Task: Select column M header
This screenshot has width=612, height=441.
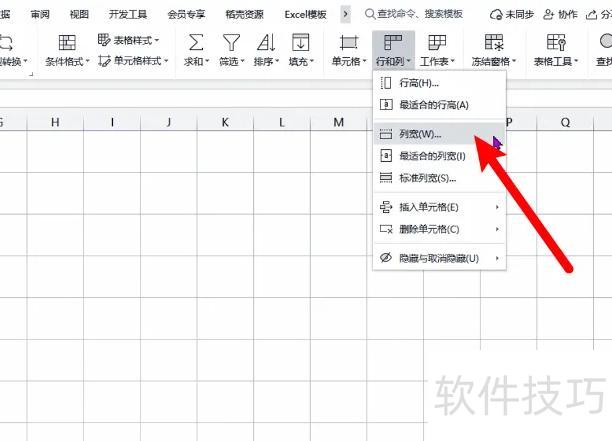Action: point(338,122)
